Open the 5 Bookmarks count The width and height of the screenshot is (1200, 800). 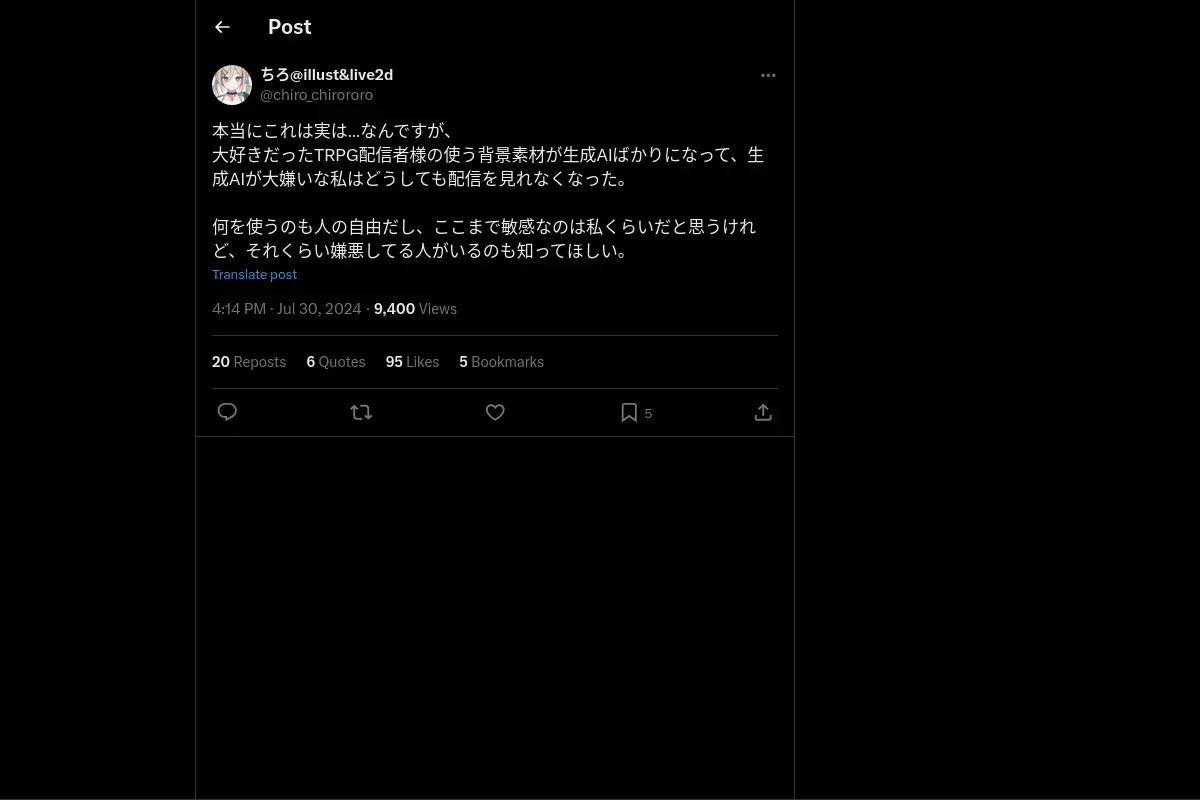click(501, 362)
